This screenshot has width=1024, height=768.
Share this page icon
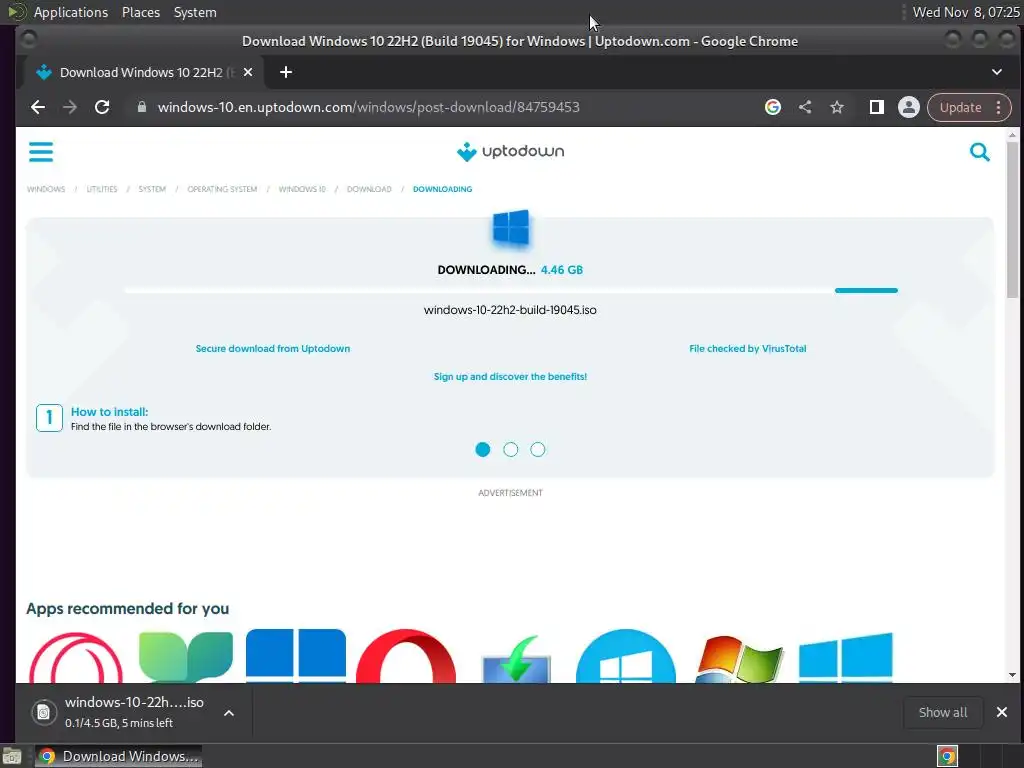tap(805, 107)
